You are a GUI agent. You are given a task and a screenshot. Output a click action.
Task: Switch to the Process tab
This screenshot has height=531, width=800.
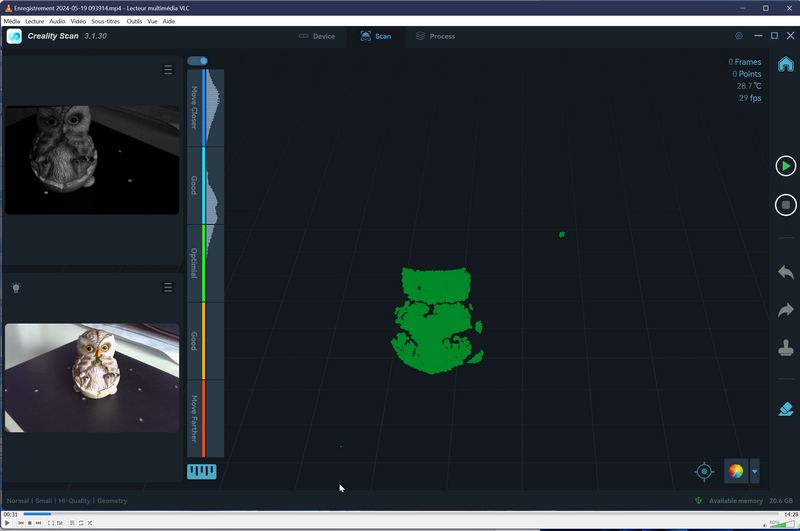pyautogui.click(x=435, y=36)
